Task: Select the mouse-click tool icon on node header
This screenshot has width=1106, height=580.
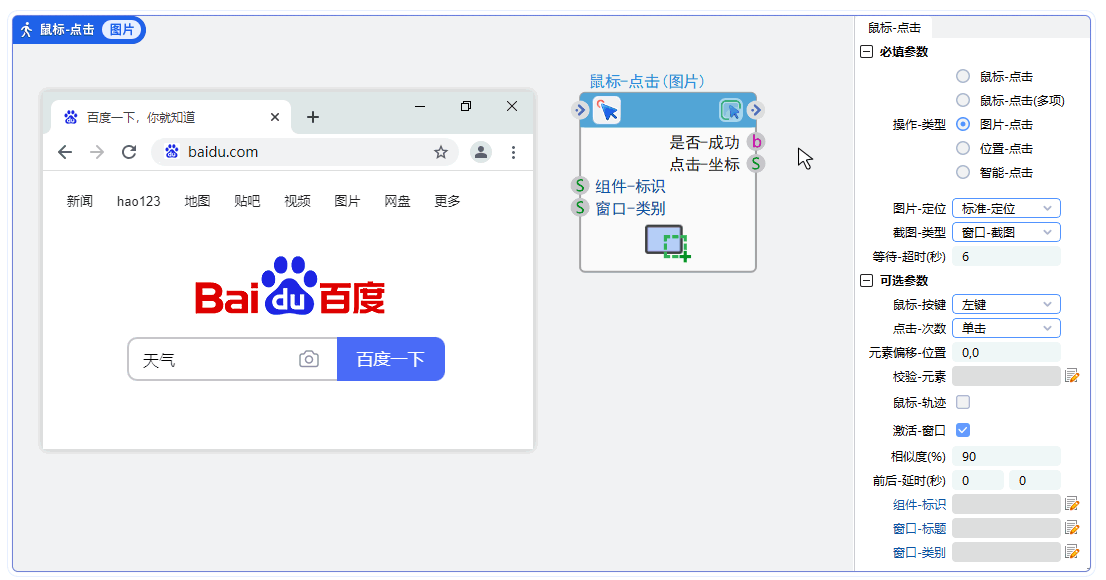Action: (608, 110)
